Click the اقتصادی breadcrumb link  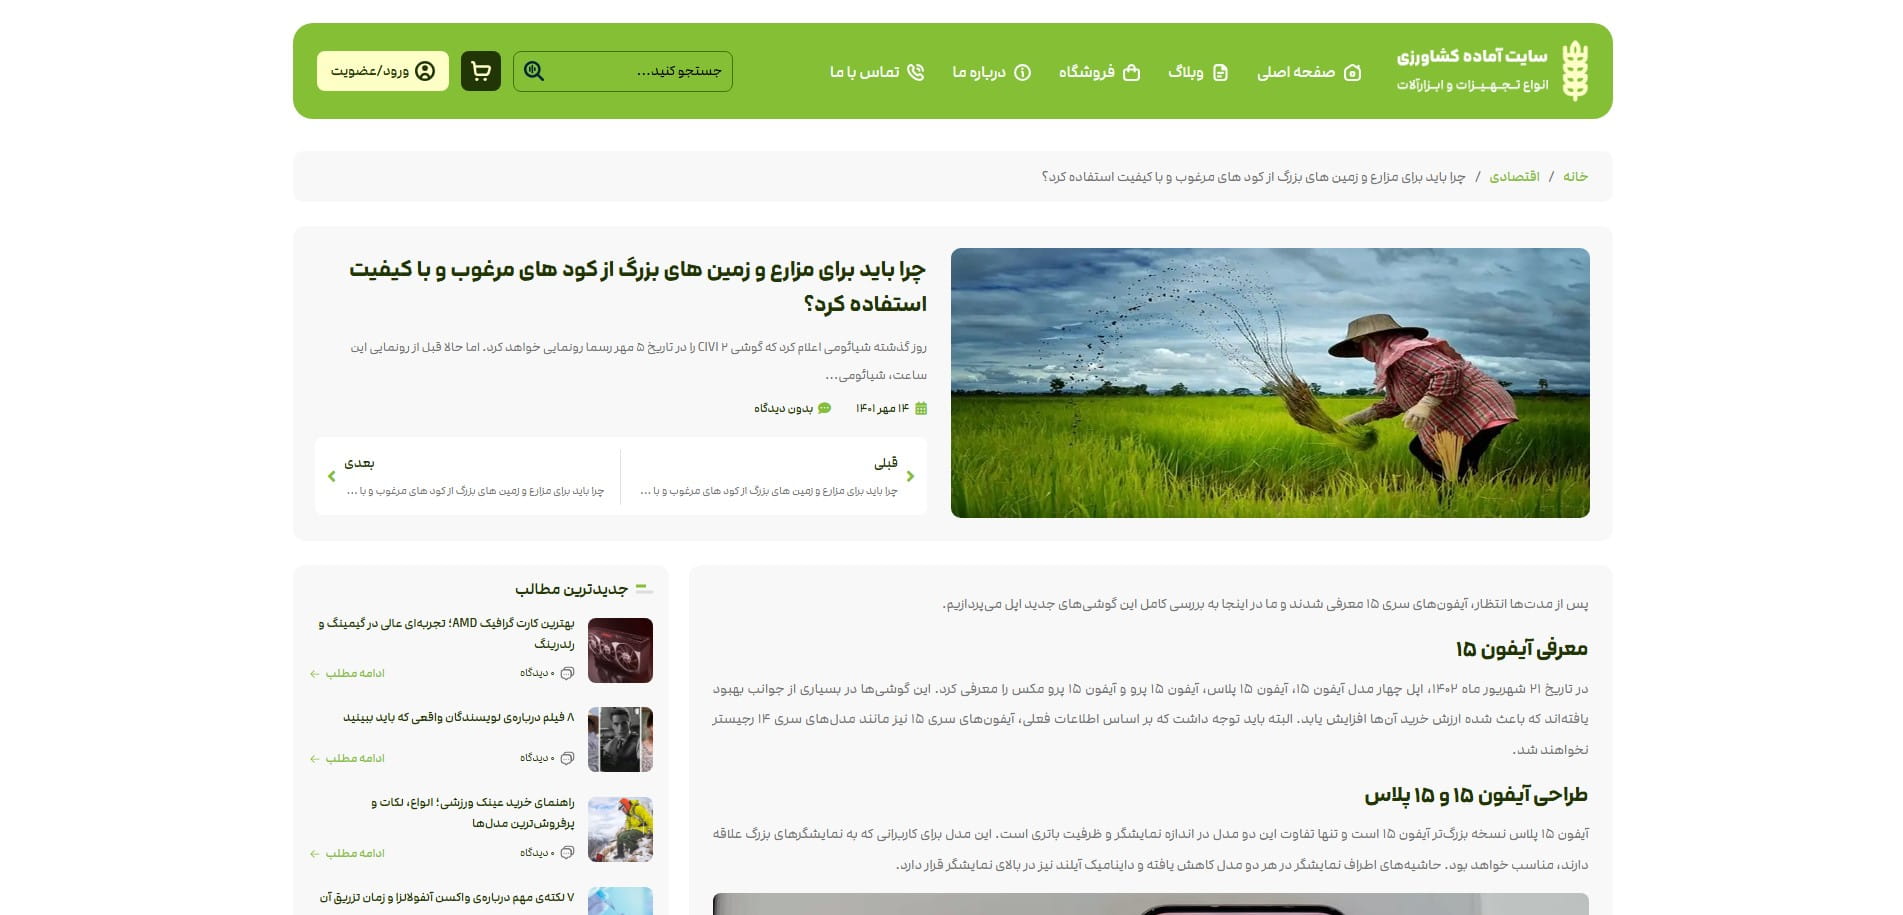tap(1514, 176)
